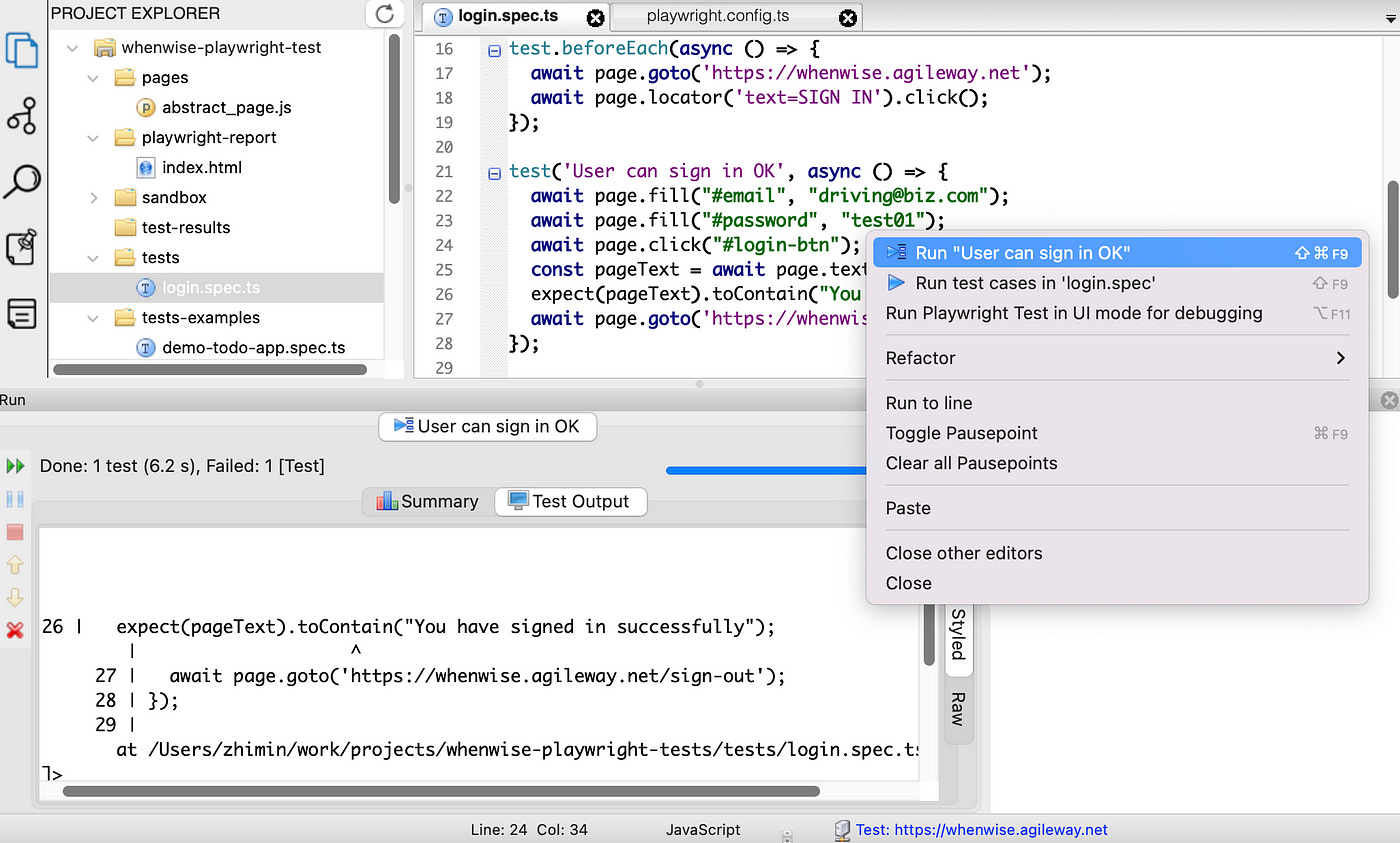Open the Test whenwise.agileway.net link
The height and width of the screenshot is (843, 1400).
coord(981,830)
